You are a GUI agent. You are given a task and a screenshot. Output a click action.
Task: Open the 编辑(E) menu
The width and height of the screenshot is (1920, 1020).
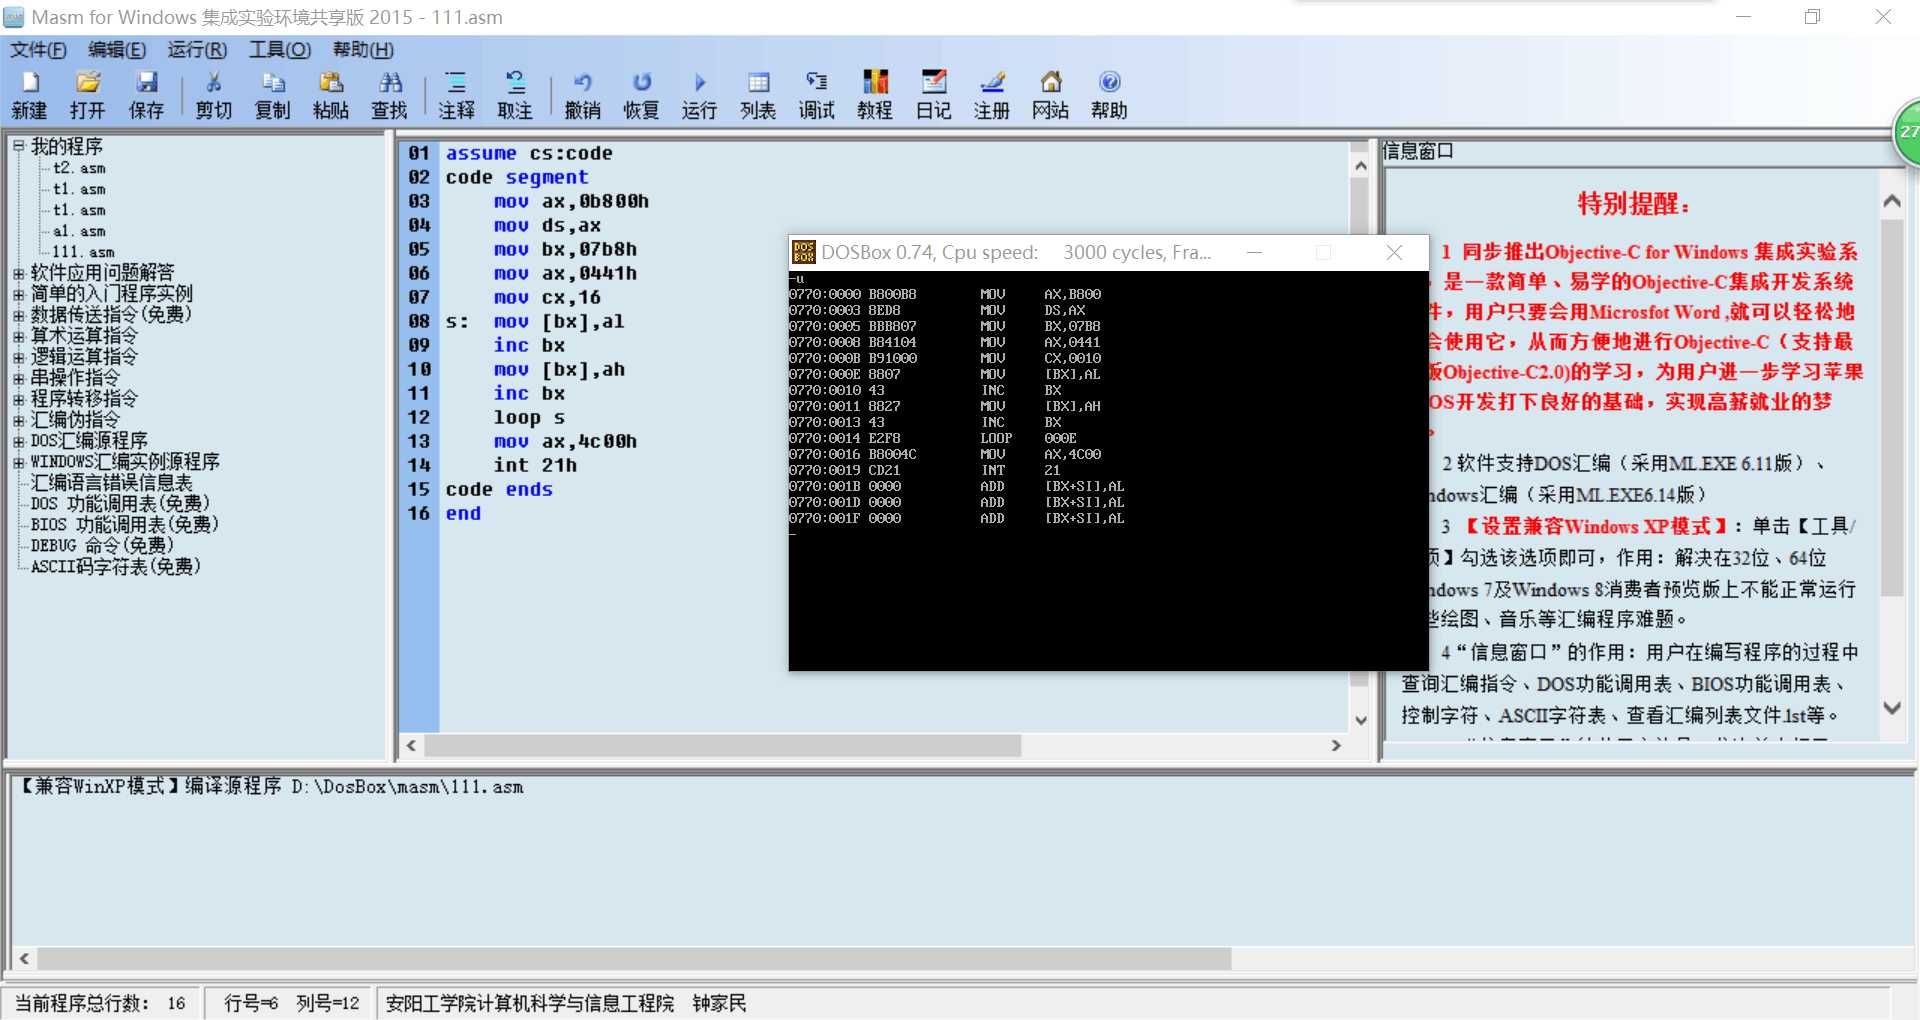click(x=117, y=50)
